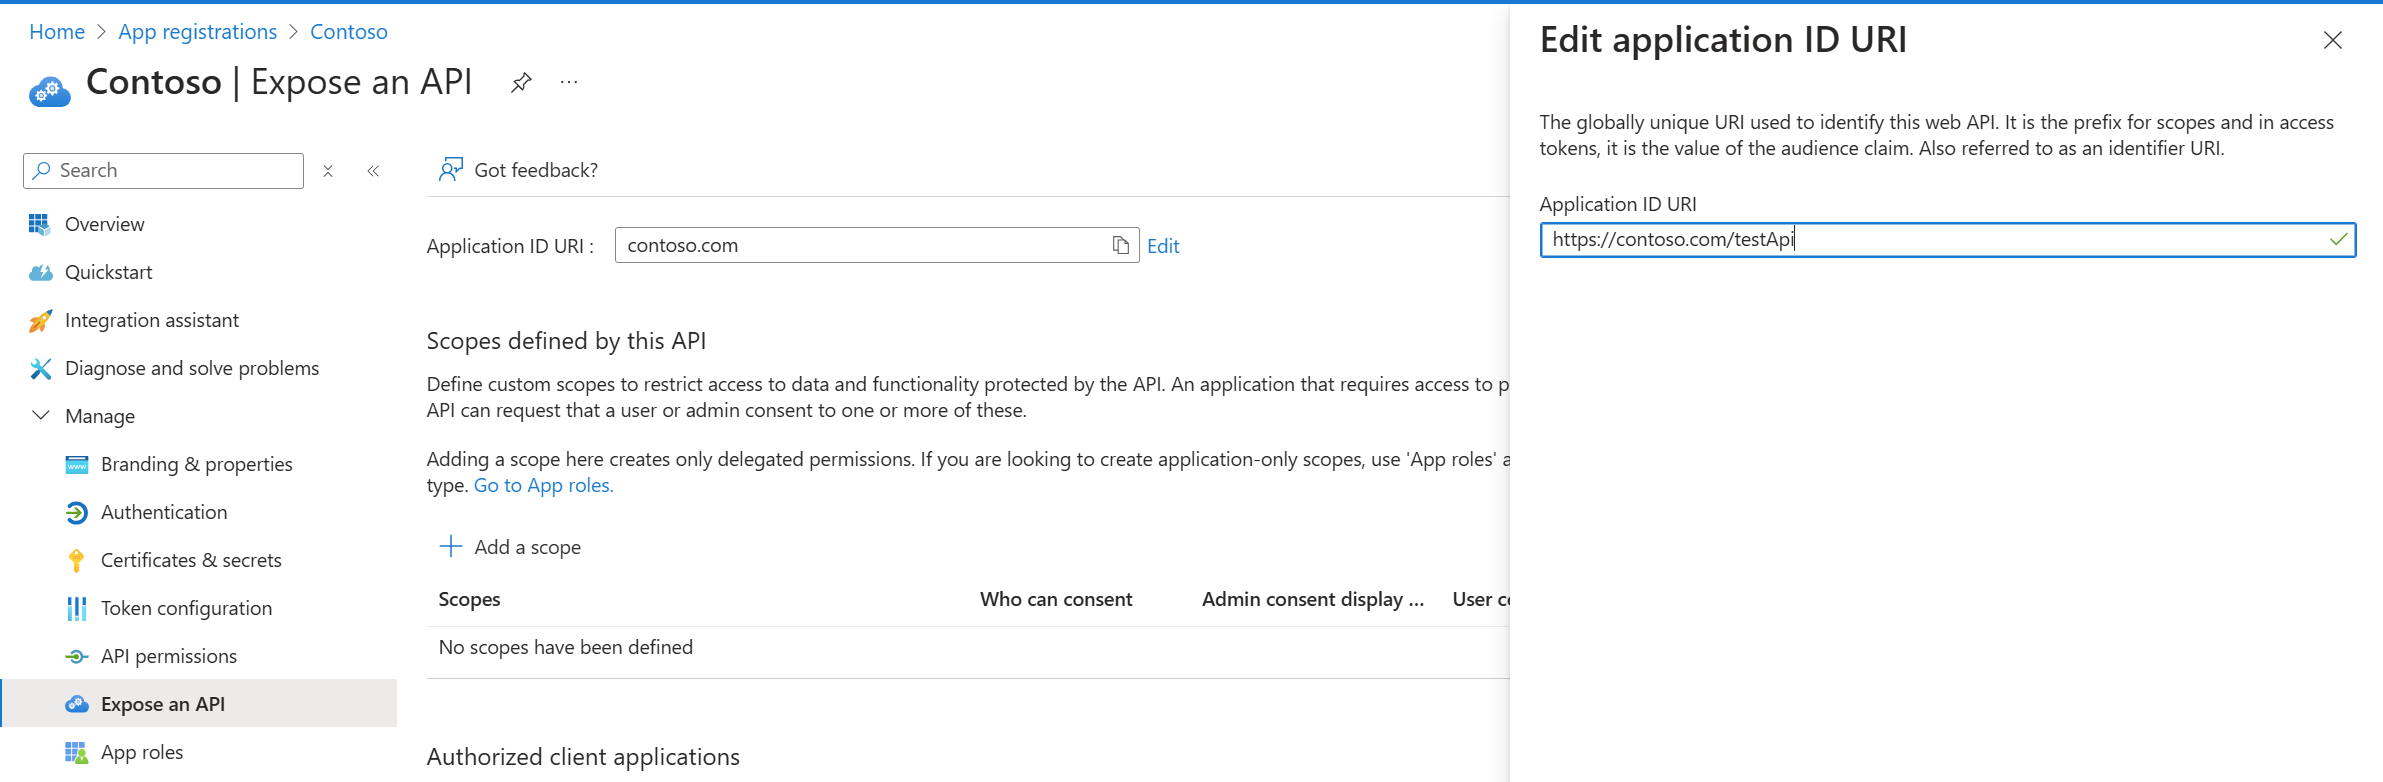The height and width of the screenshot is (782, 2383).
Task: Open Token configuration
Action: click(186, 608)
